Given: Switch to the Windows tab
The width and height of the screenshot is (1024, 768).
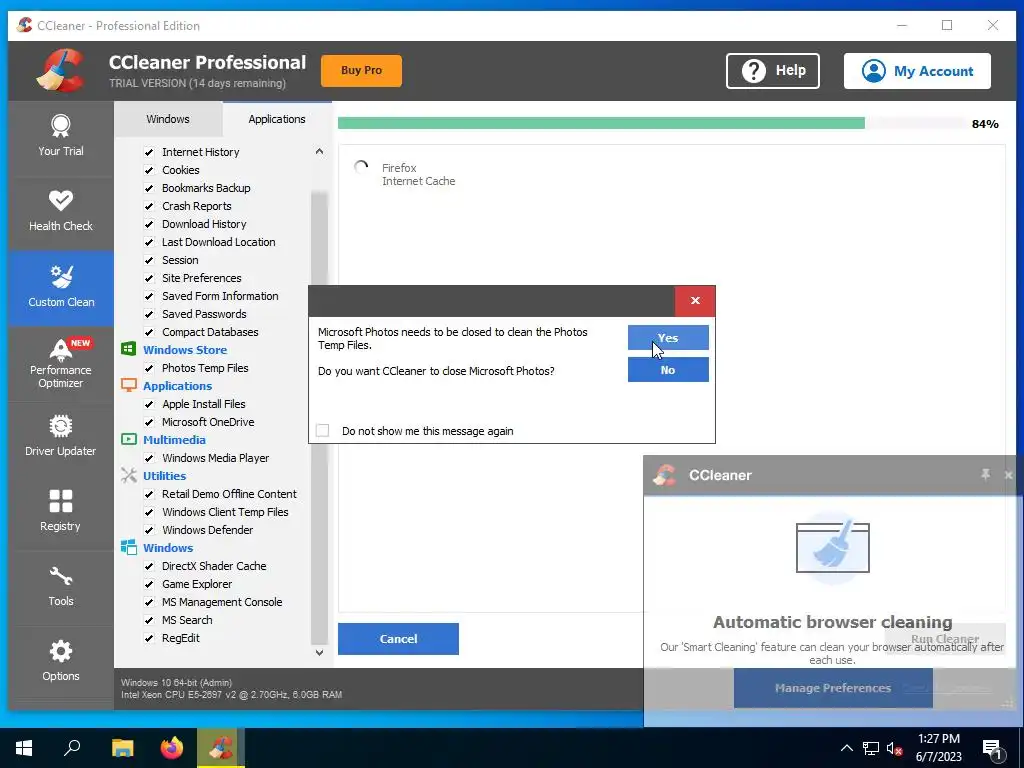Looking at the screenshot, I should [x=168, y=119].
